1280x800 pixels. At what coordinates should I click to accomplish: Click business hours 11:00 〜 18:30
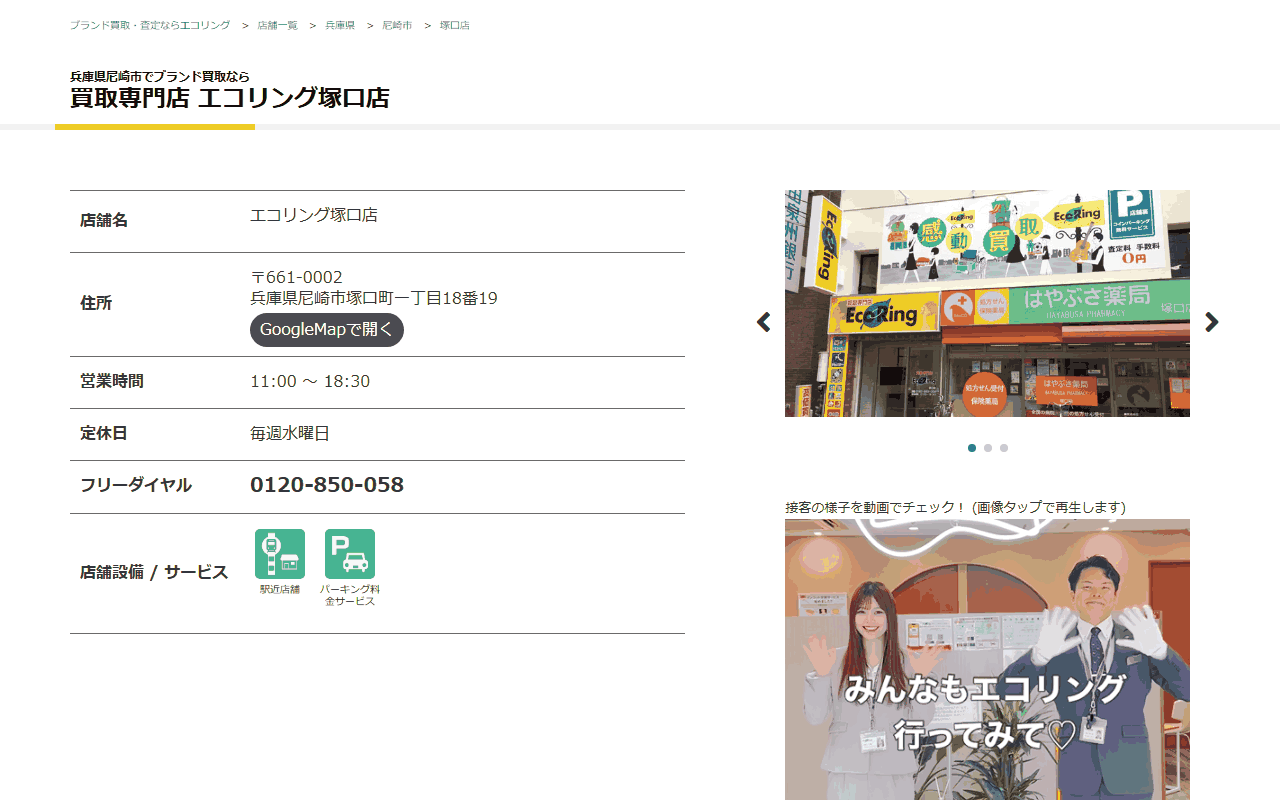pos(310,381)
